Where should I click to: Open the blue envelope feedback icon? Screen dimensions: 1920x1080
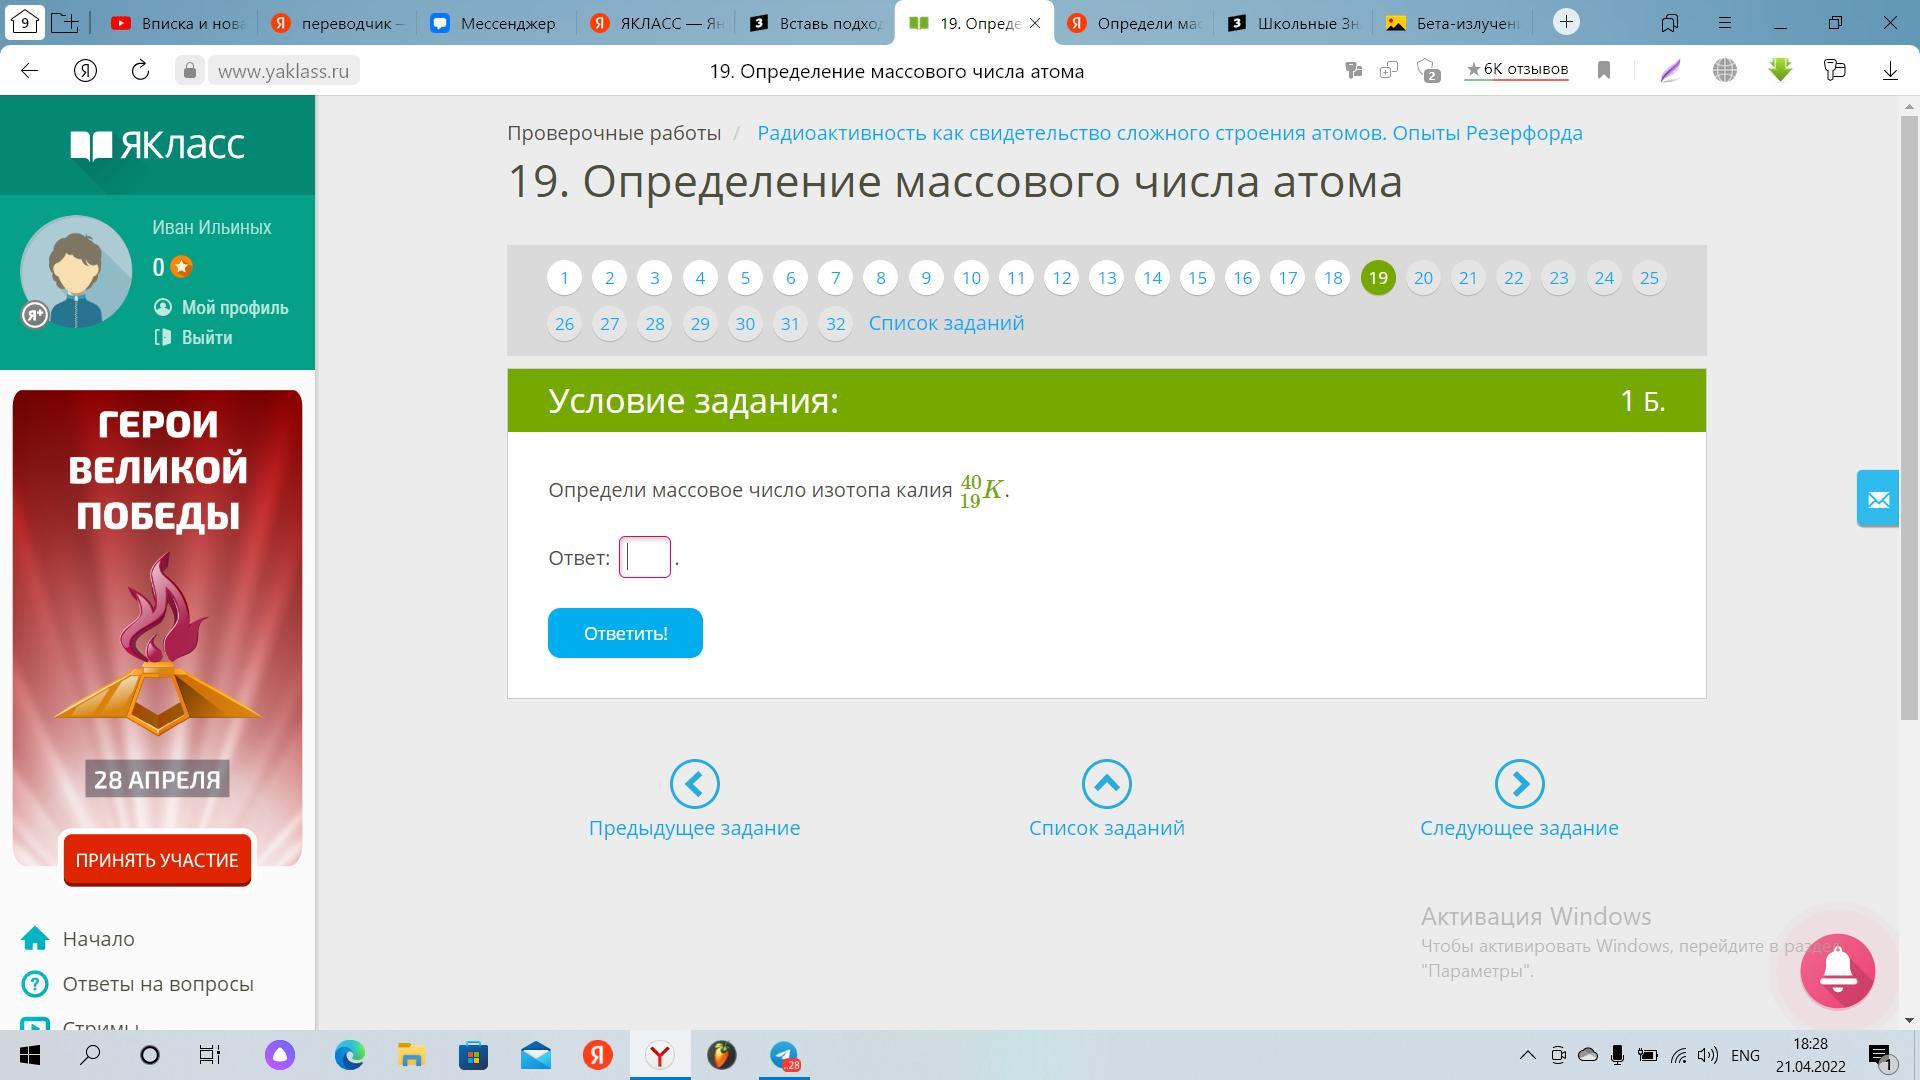pyautogui.click(x=1877, y=499)
